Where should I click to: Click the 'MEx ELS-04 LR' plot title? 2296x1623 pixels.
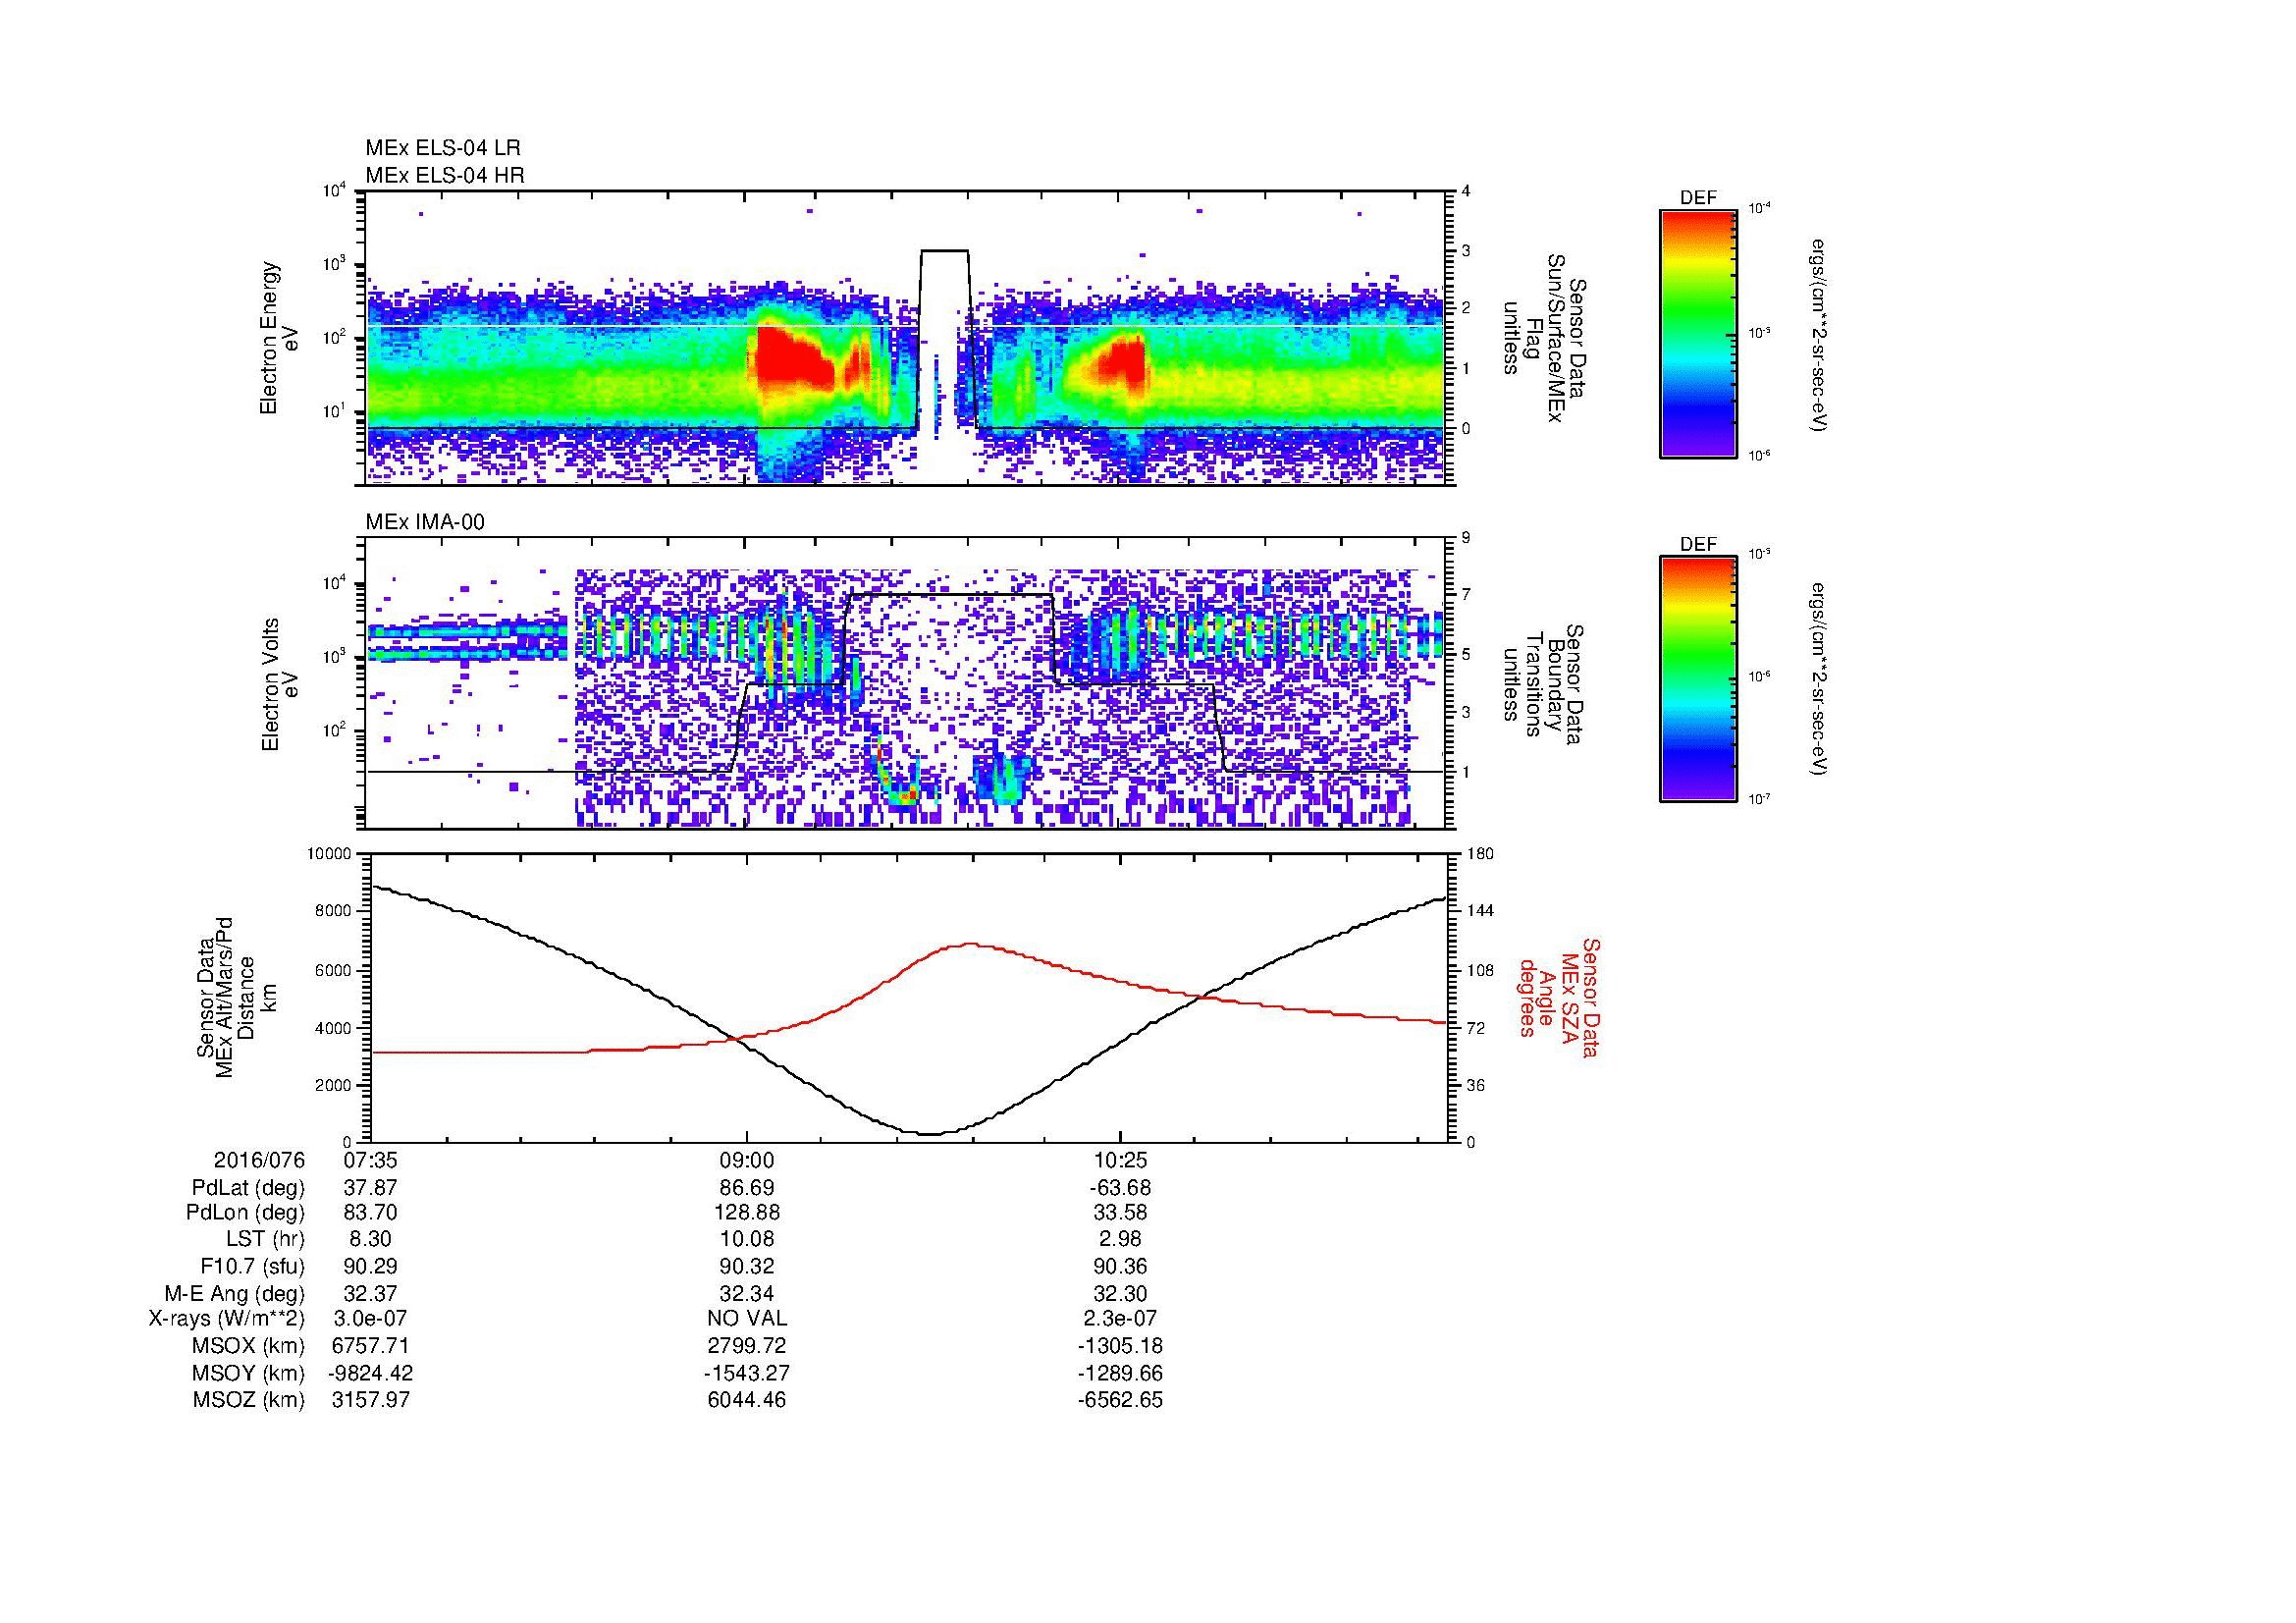point(443,148)
